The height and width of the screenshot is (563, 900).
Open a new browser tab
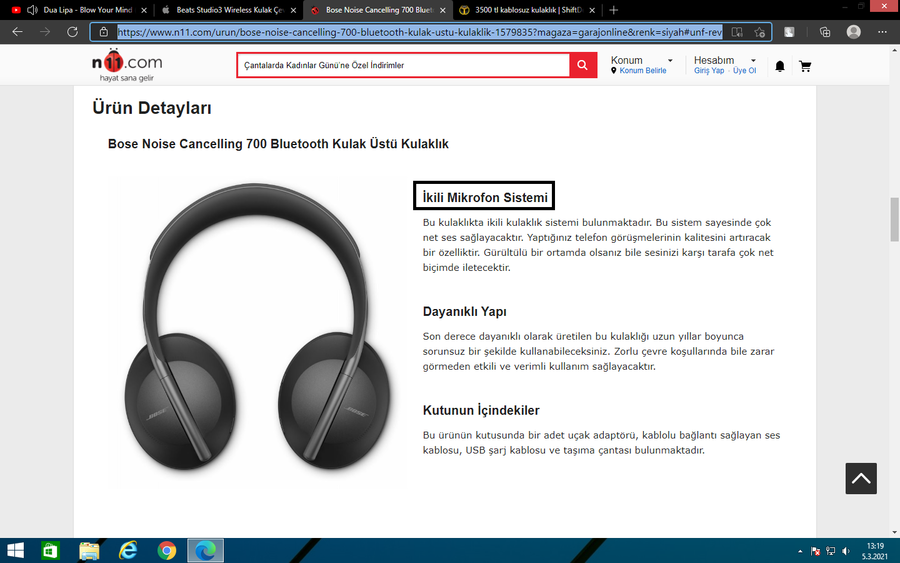(x=613, y=10)
